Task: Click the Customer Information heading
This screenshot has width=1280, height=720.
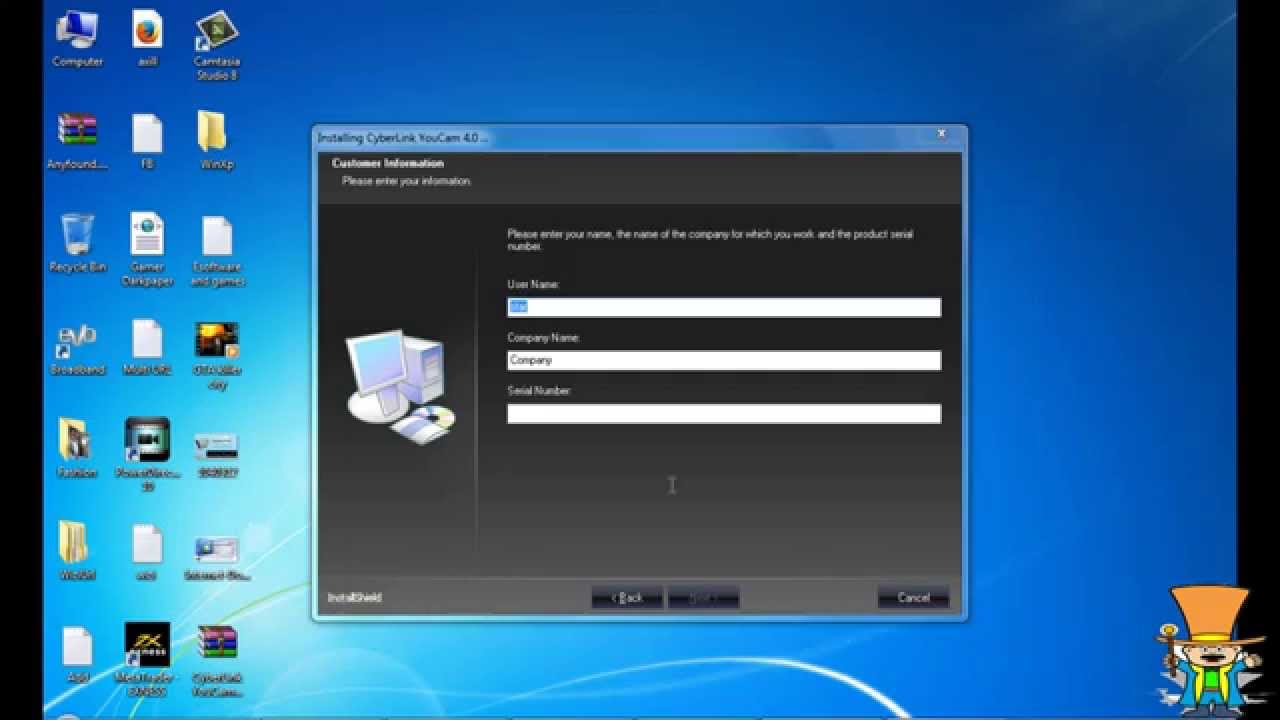Action: tap(388, 163)
